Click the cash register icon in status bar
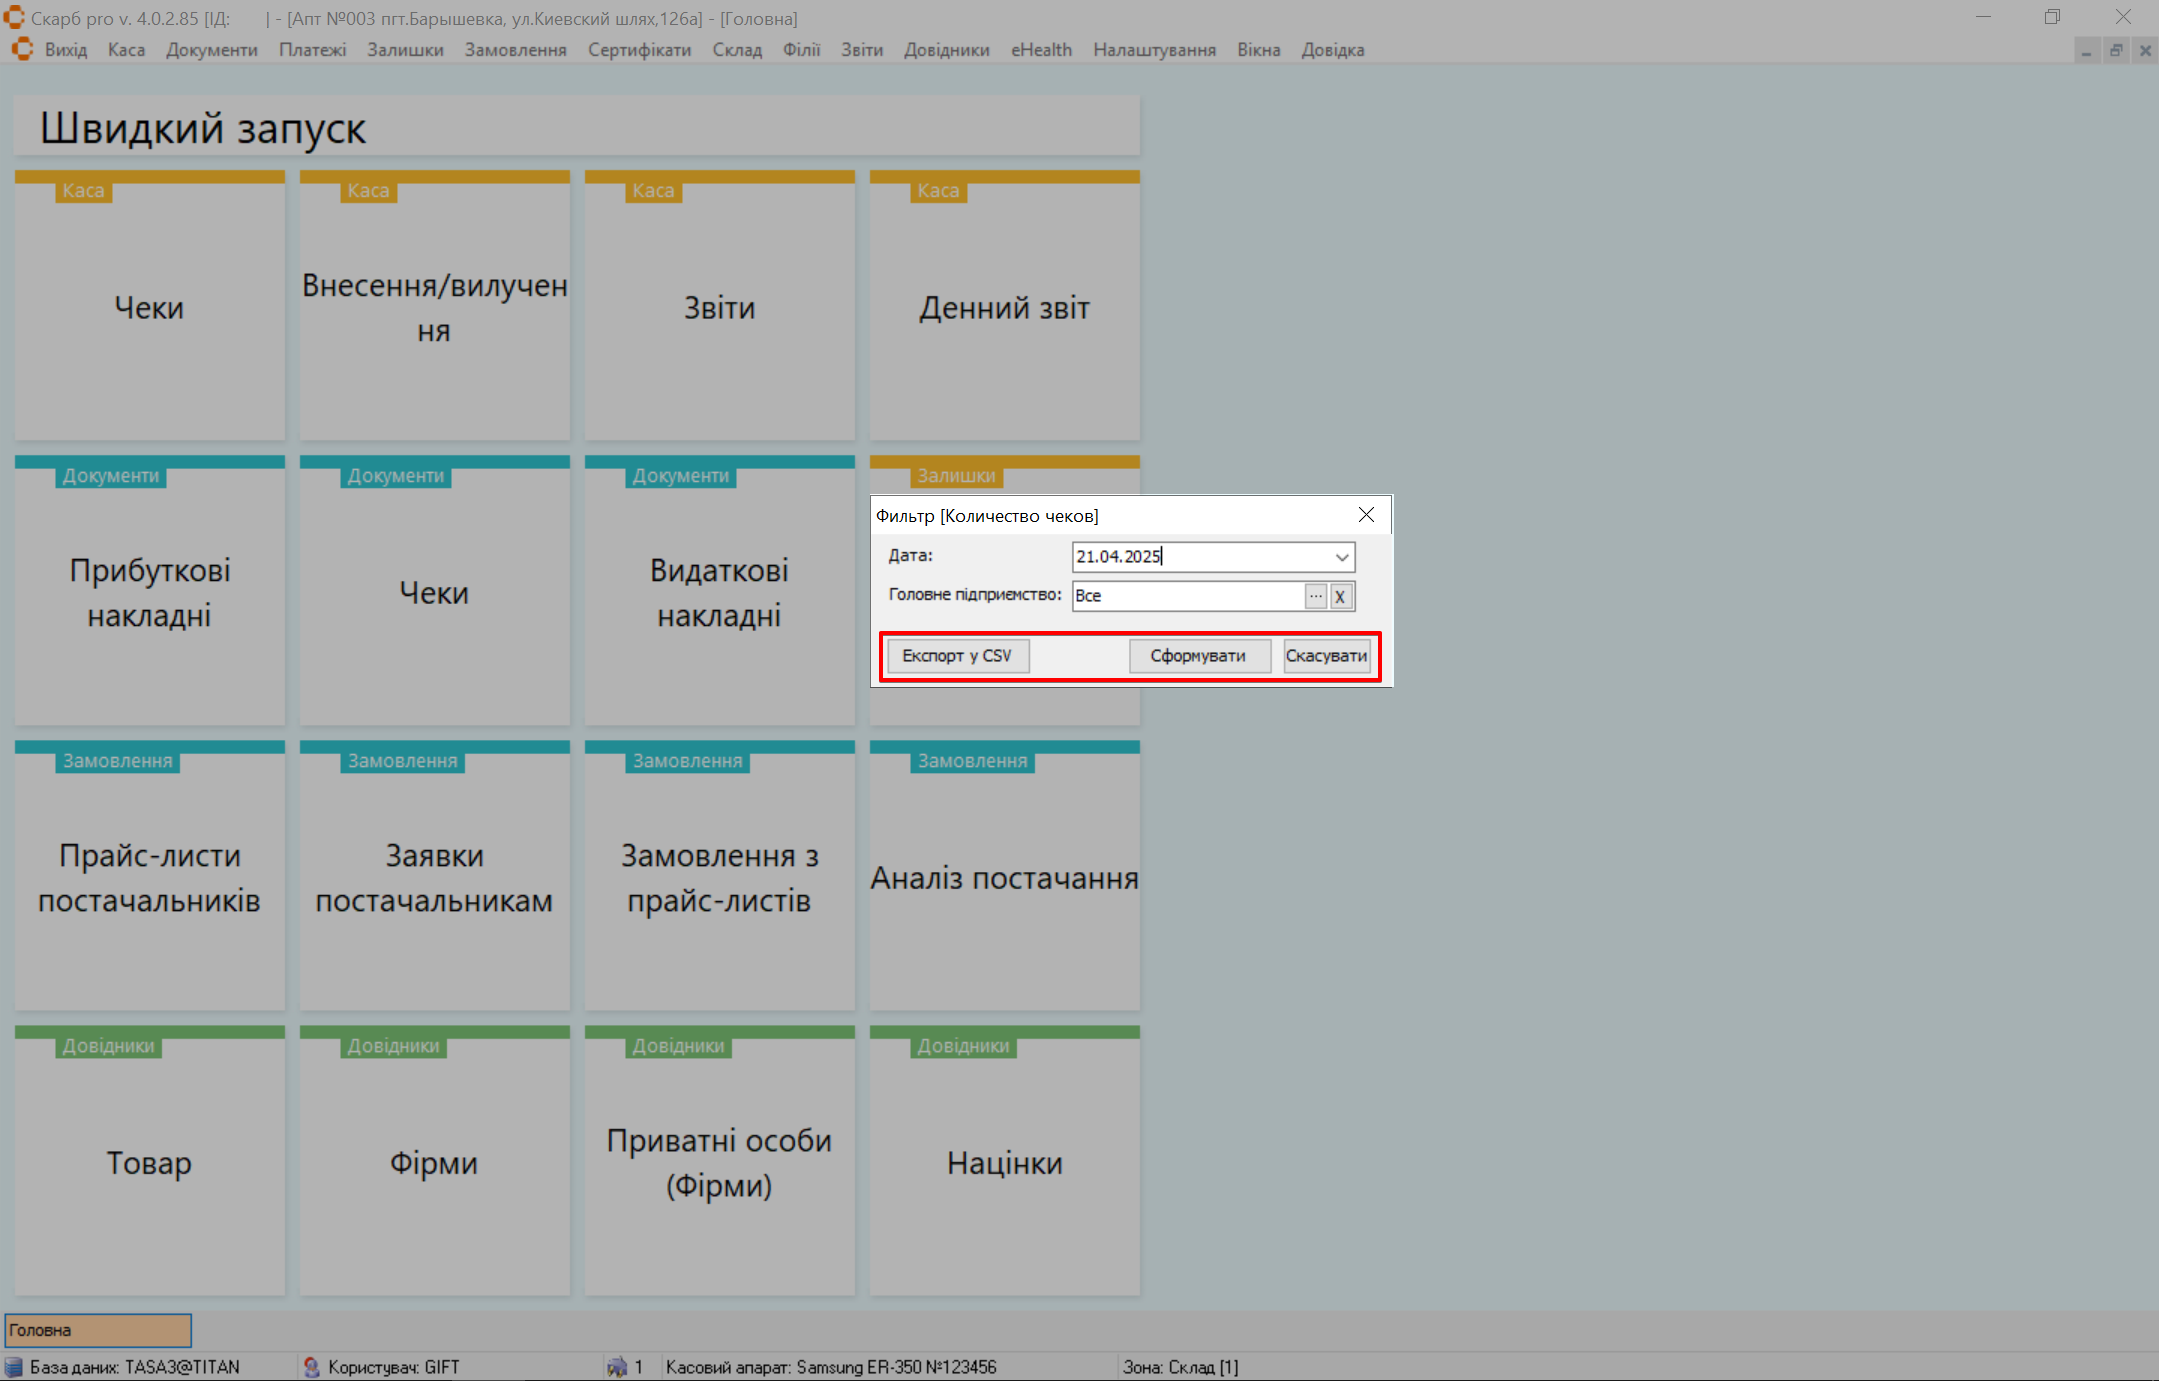2159x1381 pixels. point(616,1367)
